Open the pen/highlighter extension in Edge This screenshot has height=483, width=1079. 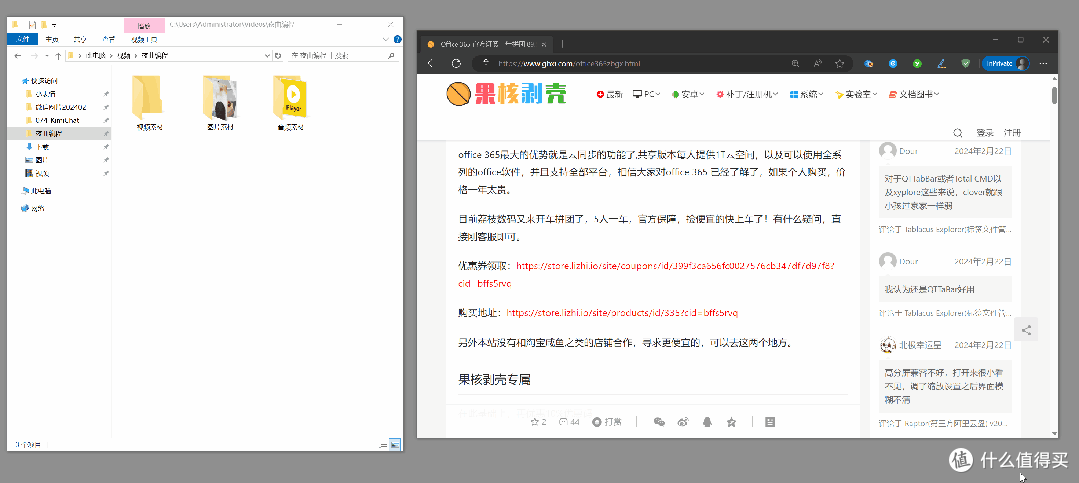(x=941, y=63)
